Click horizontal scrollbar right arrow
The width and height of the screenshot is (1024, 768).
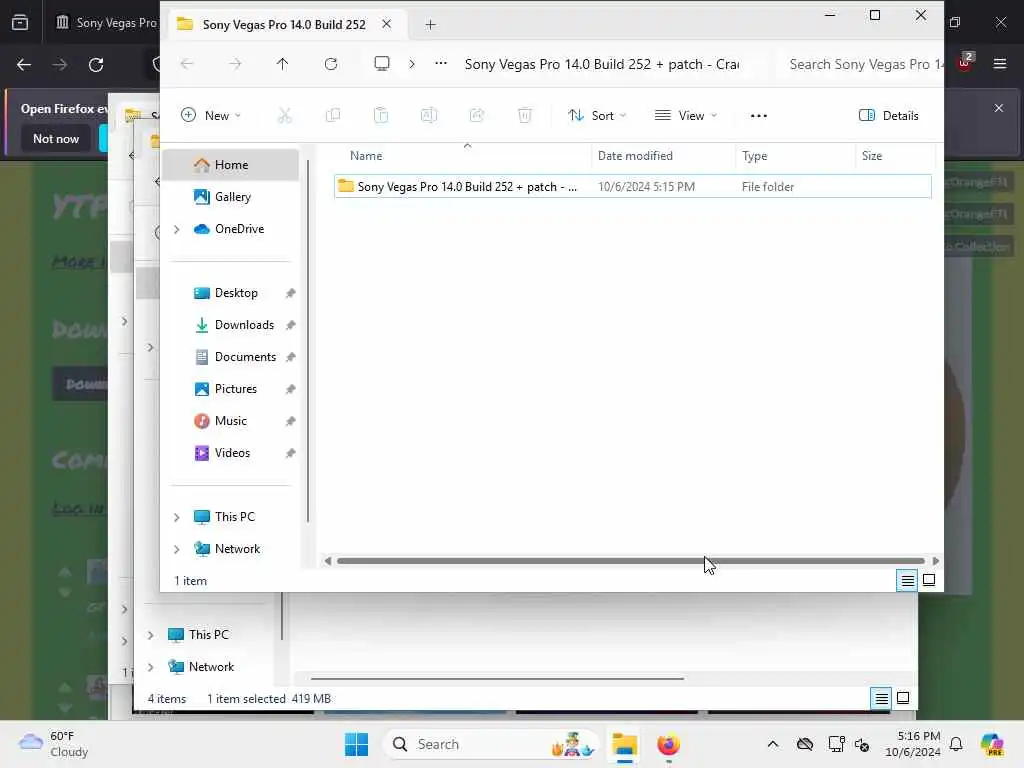pos(936,561)
